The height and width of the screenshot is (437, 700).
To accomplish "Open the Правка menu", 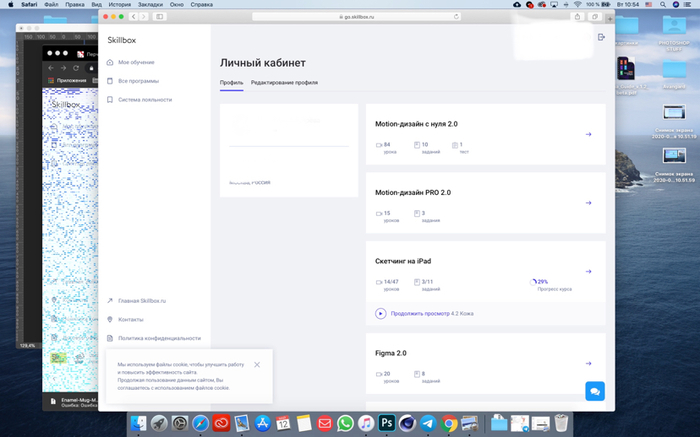I will pos(75,4).
